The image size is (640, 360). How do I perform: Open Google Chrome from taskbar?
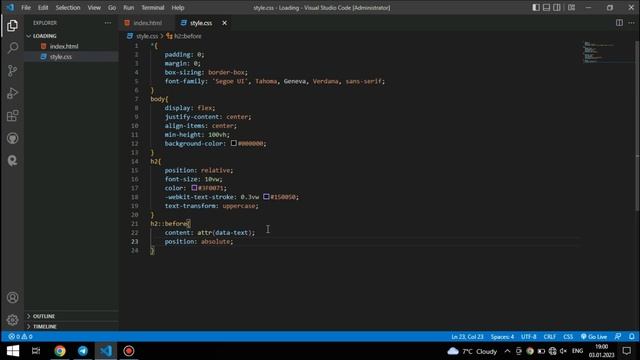pos(60,351)
